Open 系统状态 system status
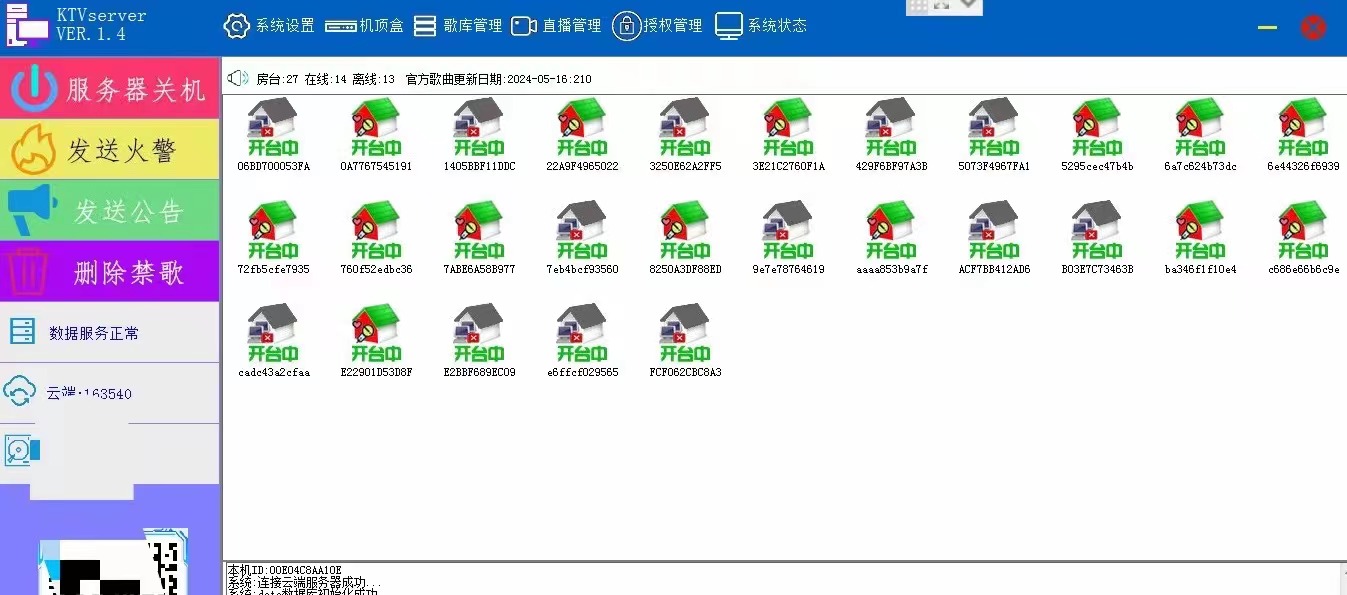Screen dimensions: 1347x595 click(x=761, y=26)
